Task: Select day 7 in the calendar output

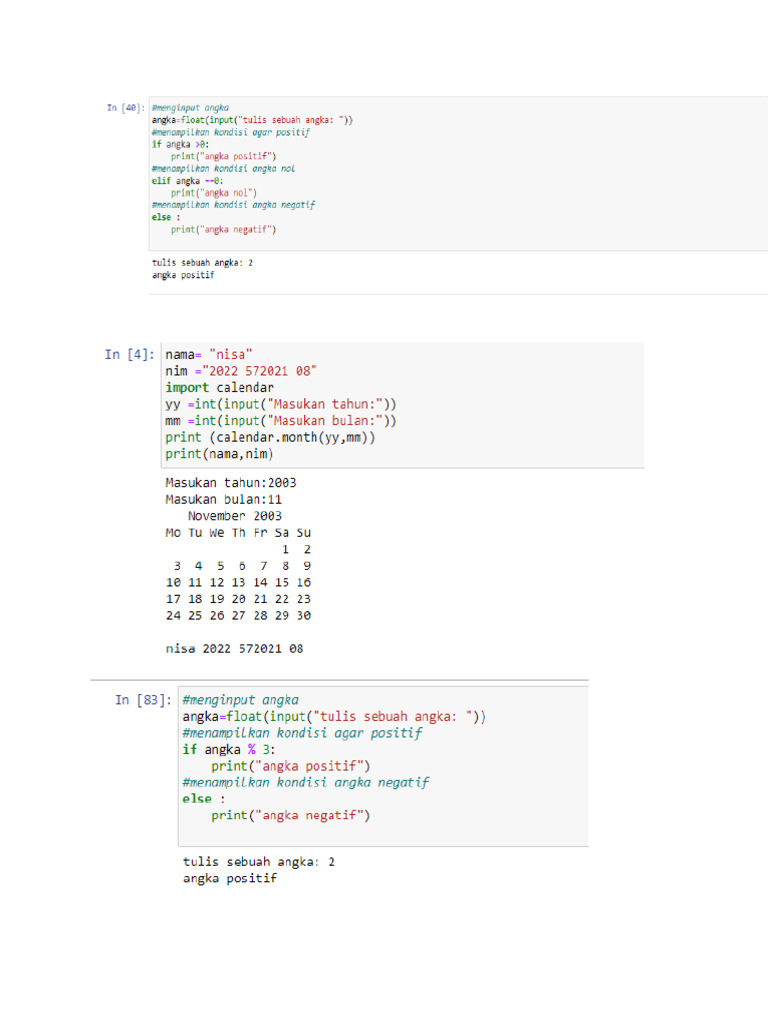Action: click(264, 566)
